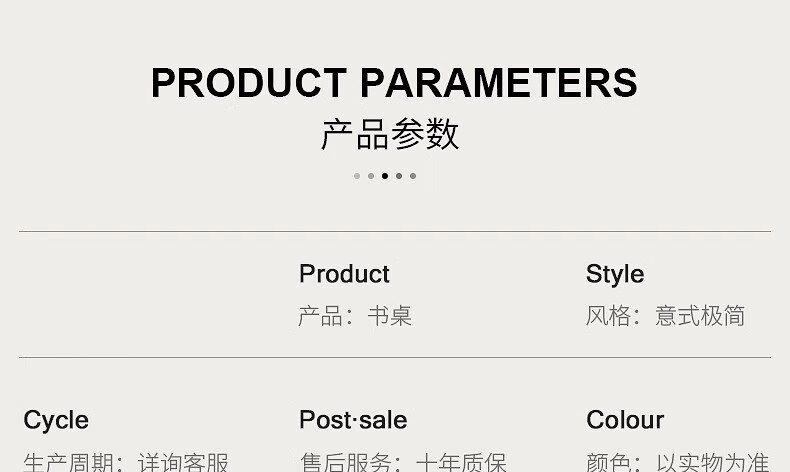Click the first pagination dot
The height and width of the screenshot is (472, 790).
[357, 176]
